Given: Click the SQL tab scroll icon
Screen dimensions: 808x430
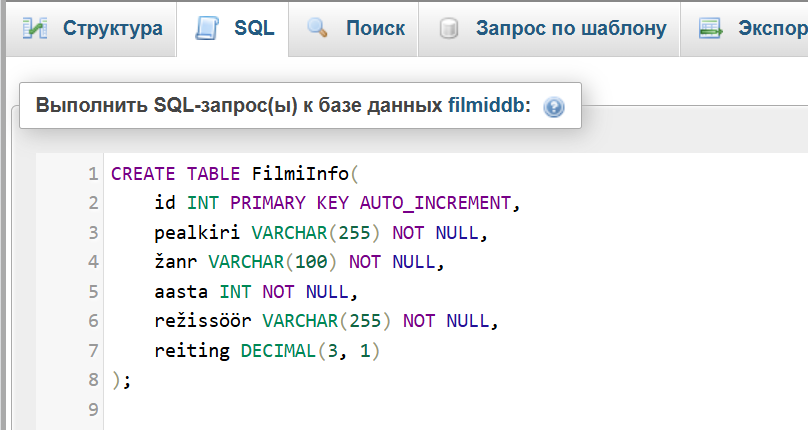Looking at the screenshot, I should click(x=207, y=28).
